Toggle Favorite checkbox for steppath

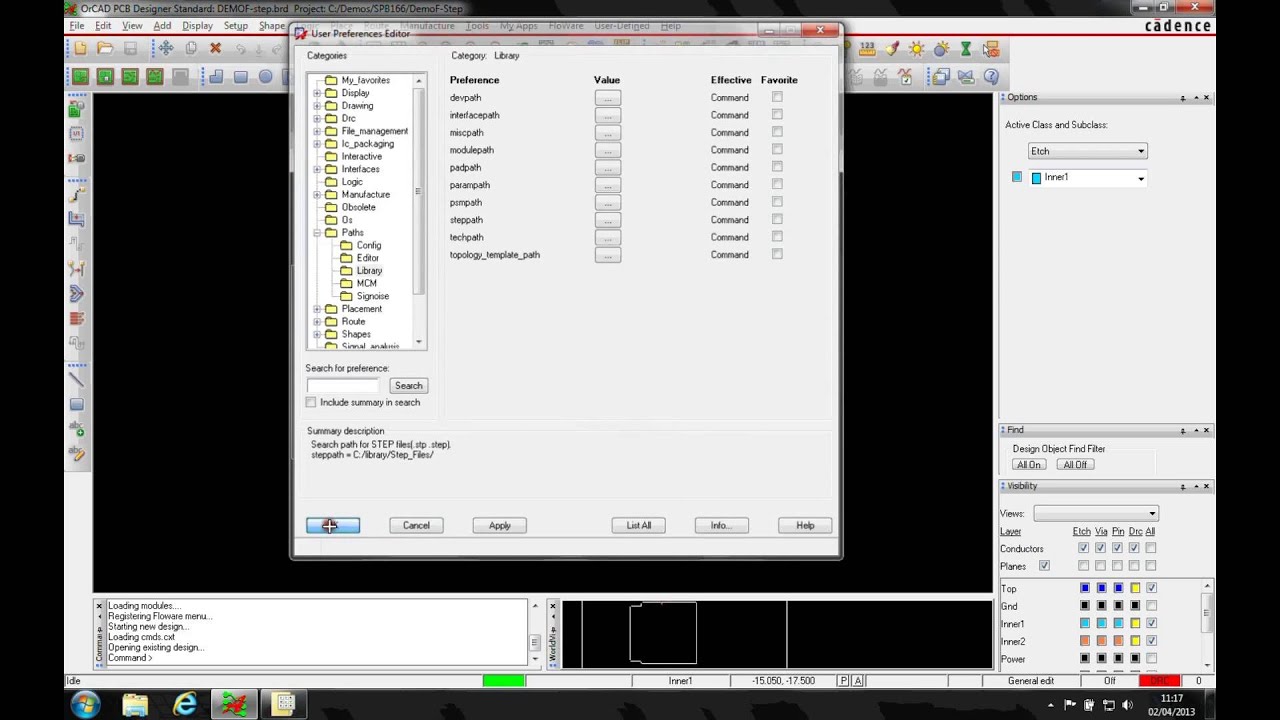[x=777, y=219]
